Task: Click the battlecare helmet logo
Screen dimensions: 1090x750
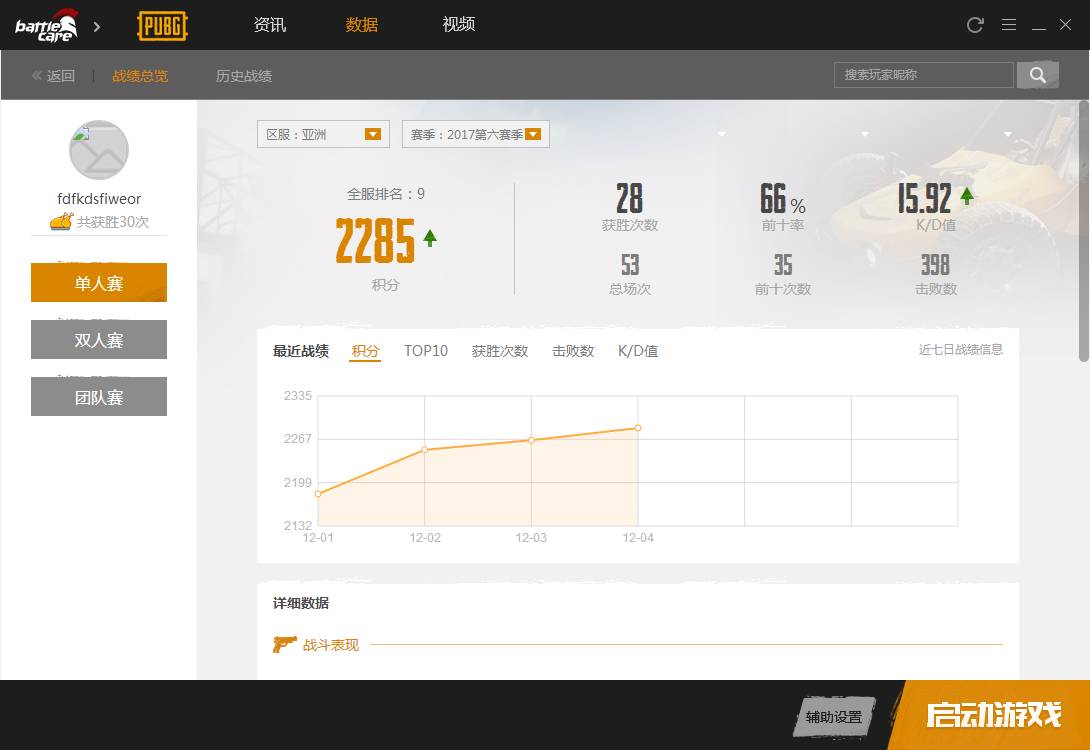Action: pyautogui.click(x=44, y=24)
